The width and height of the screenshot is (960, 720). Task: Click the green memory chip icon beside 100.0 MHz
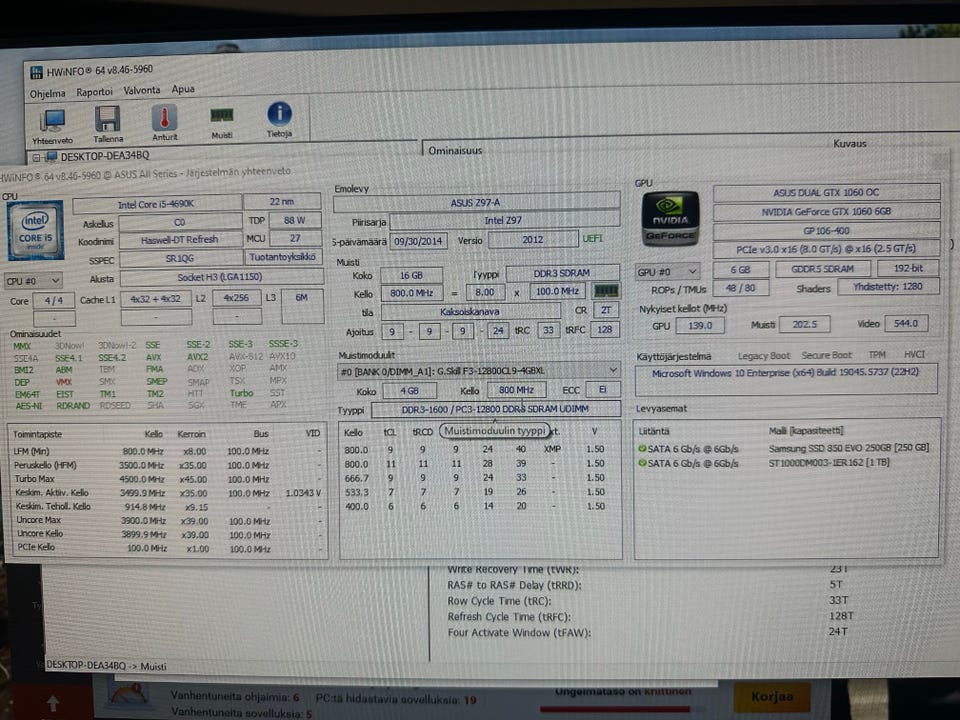(606, 291)
